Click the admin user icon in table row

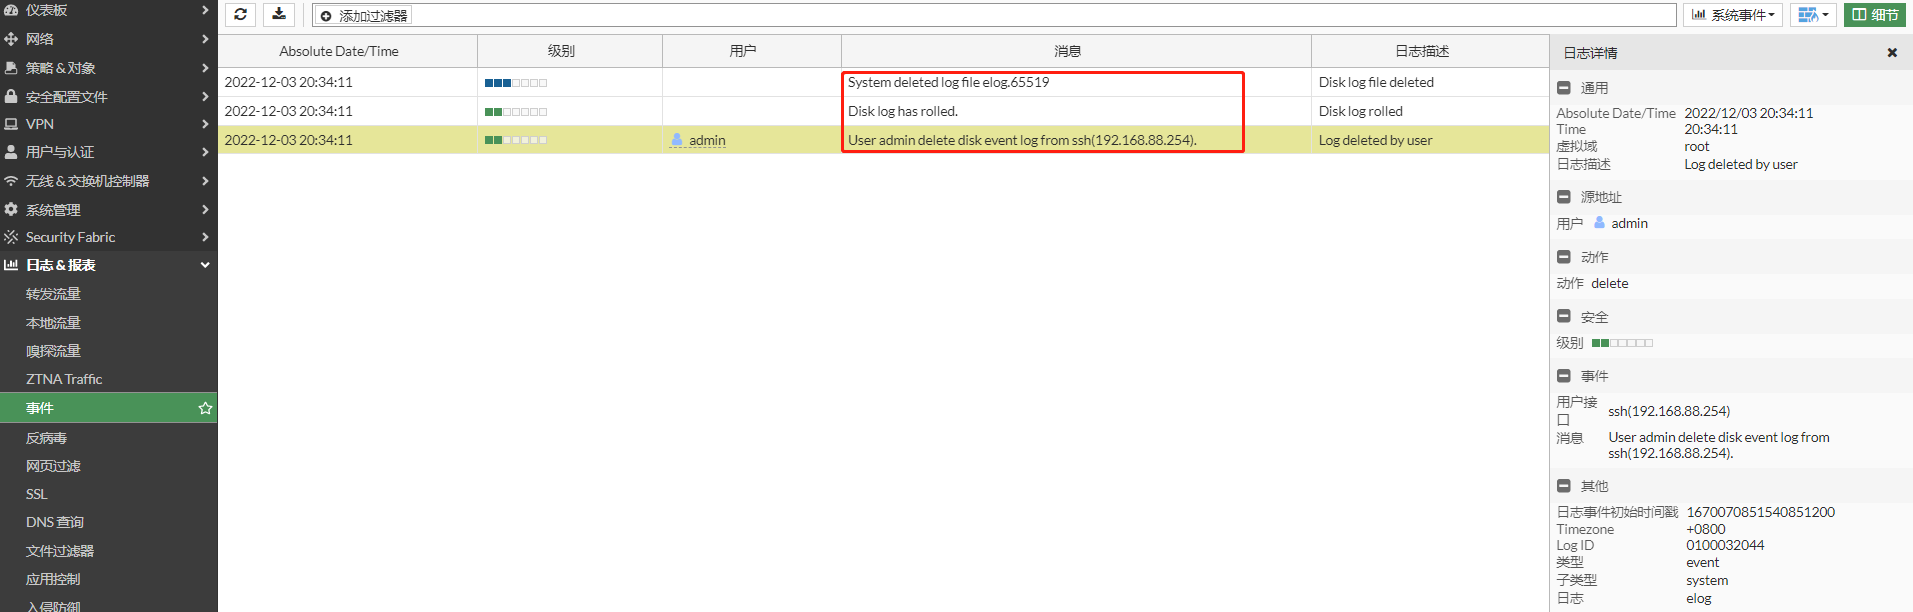click(x=677, y=140)
